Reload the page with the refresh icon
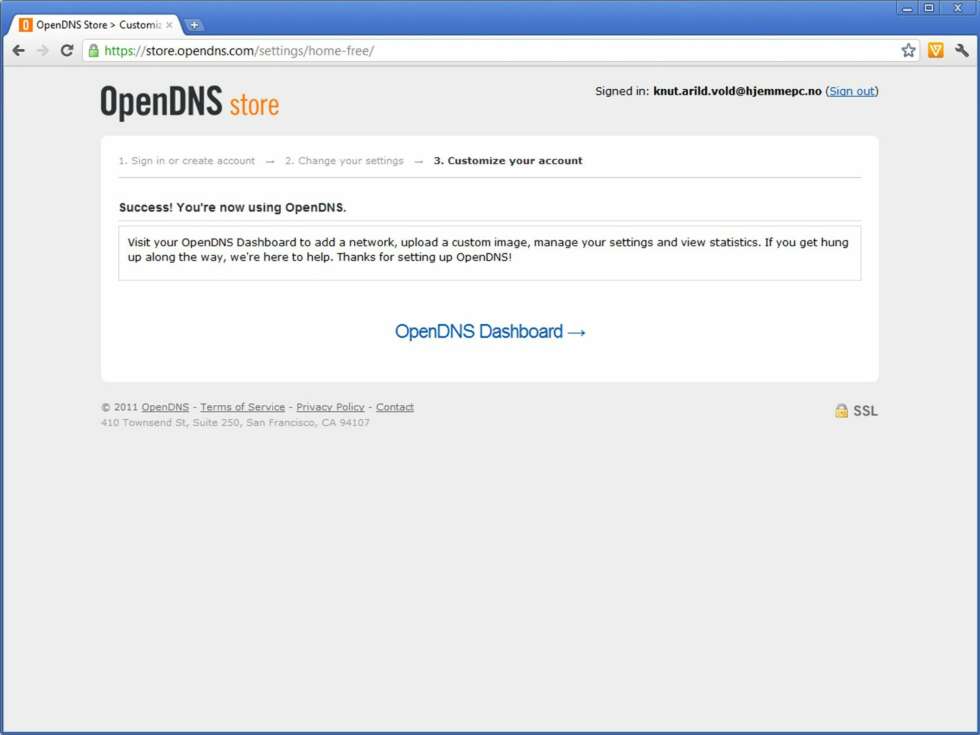 pos(67,51)
